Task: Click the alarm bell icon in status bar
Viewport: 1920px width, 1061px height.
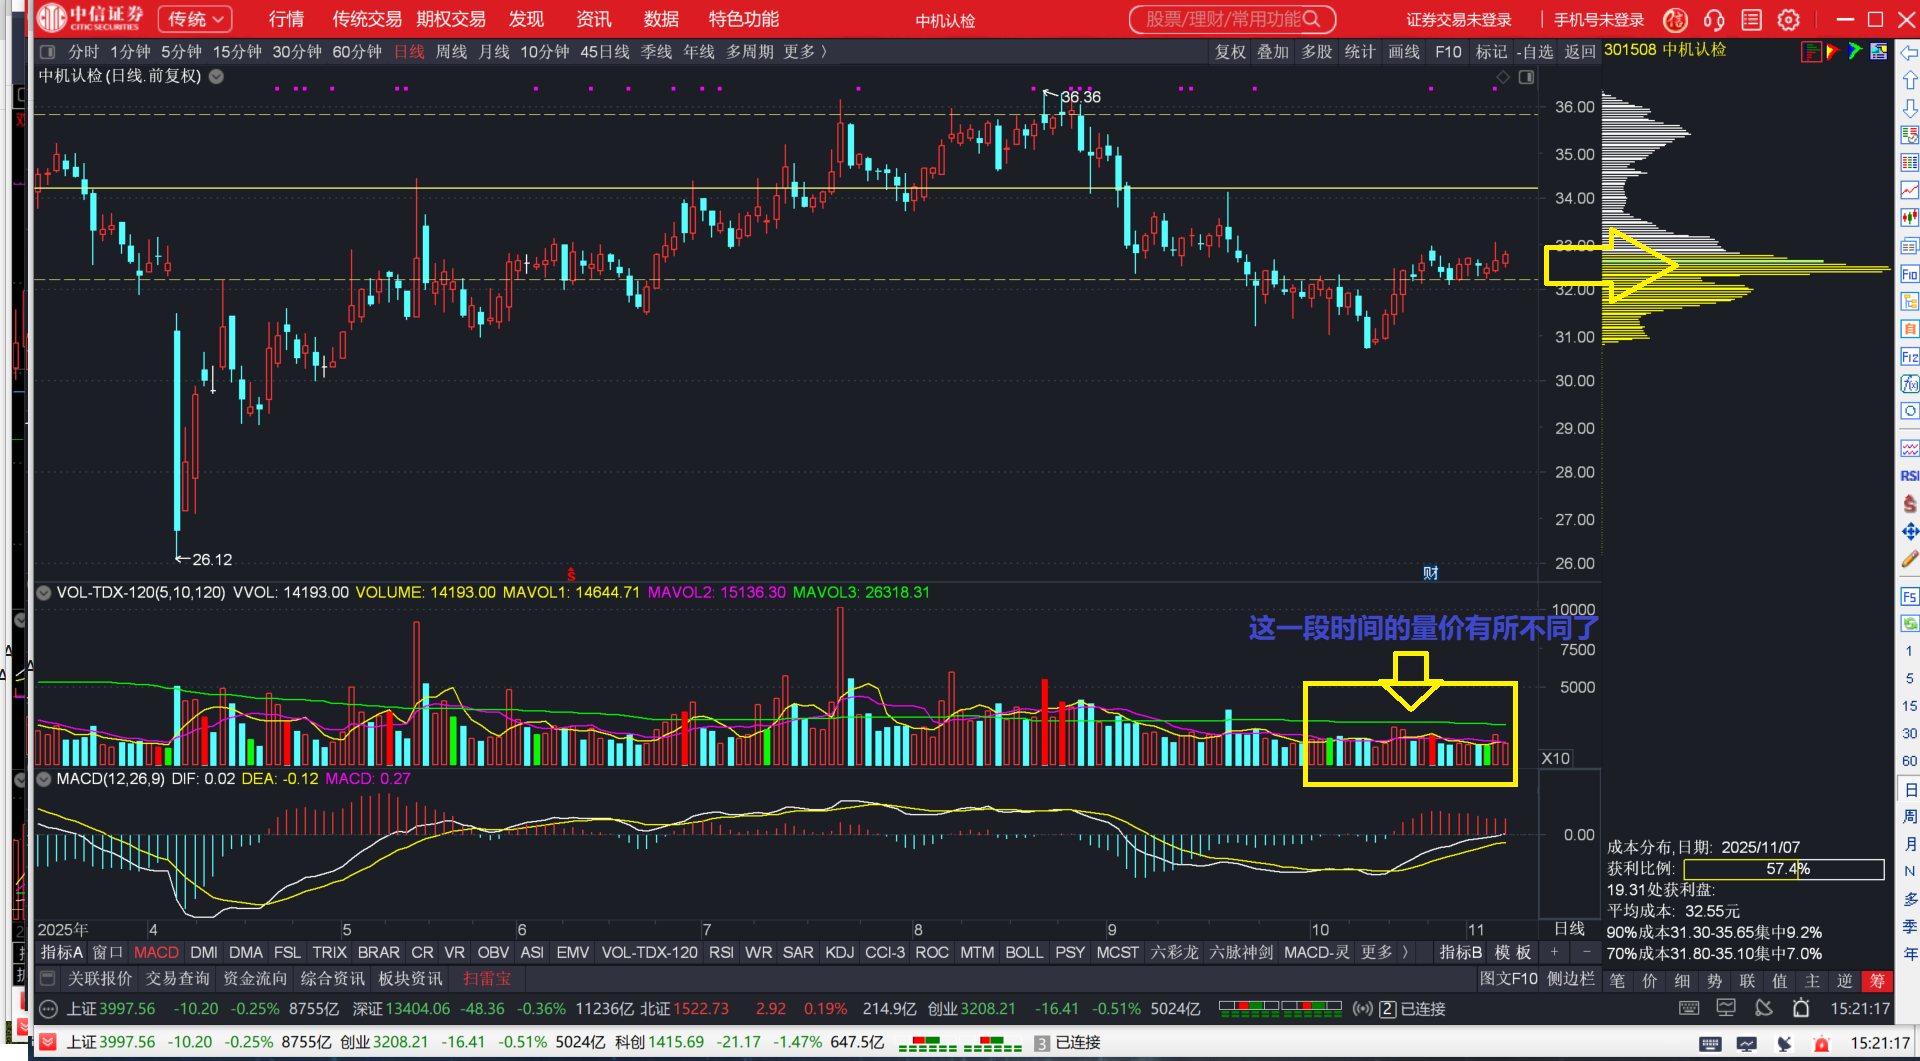Action: click(1801, 1009)
